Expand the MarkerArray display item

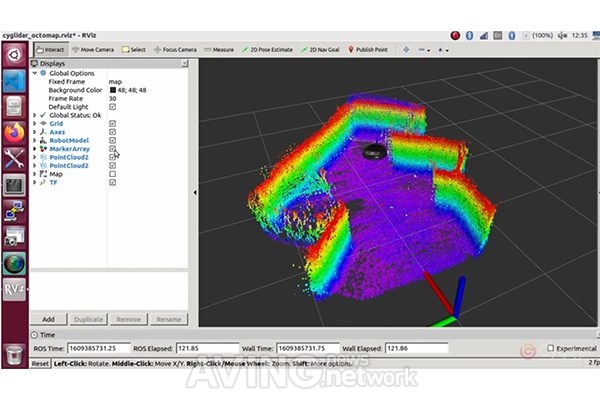pos(35,148)
